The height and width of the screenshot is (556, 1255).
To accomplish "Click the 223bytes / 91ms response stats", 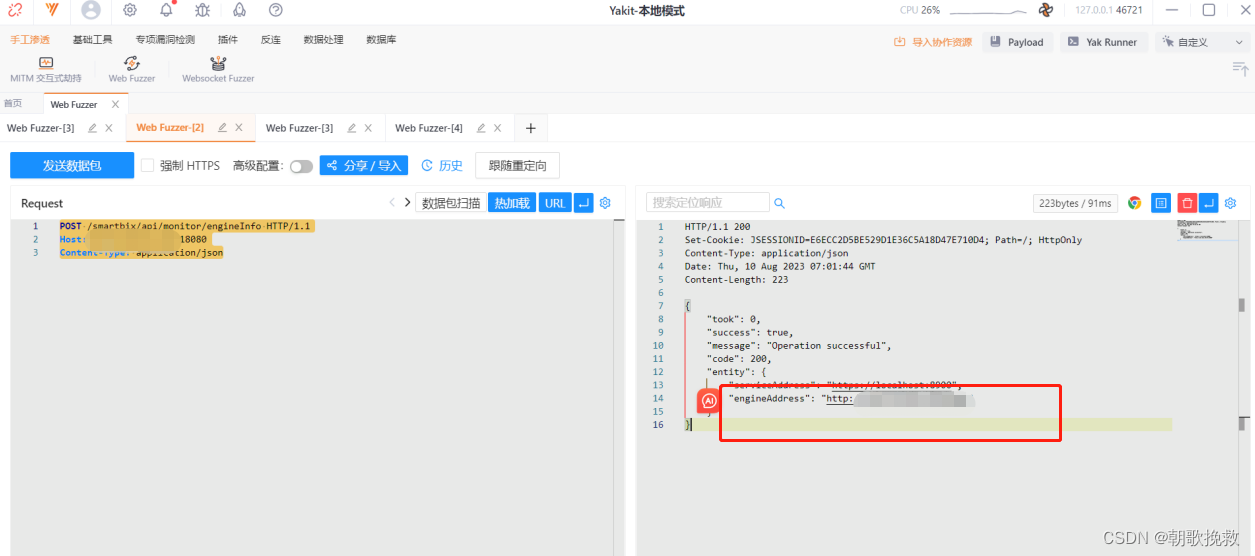I will tap(1075, 203).
